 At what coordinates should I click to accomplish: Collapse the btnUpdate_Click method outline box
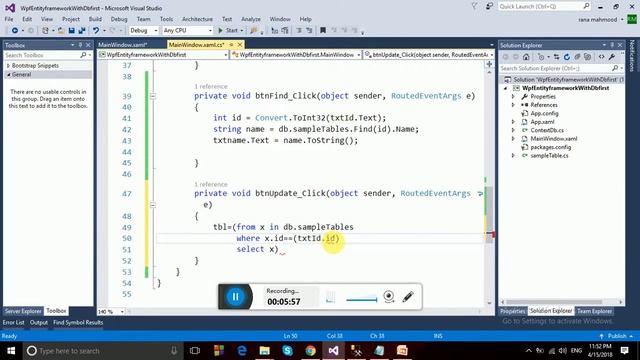[153, 205]
